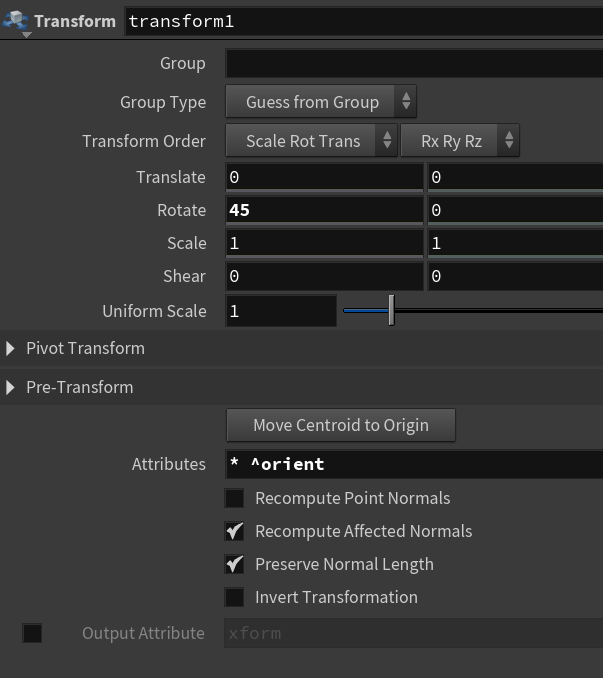Viewport: 603px width, 678px height.
Task: Click the Rotate X field showing 45
Action: pos(324,210)
